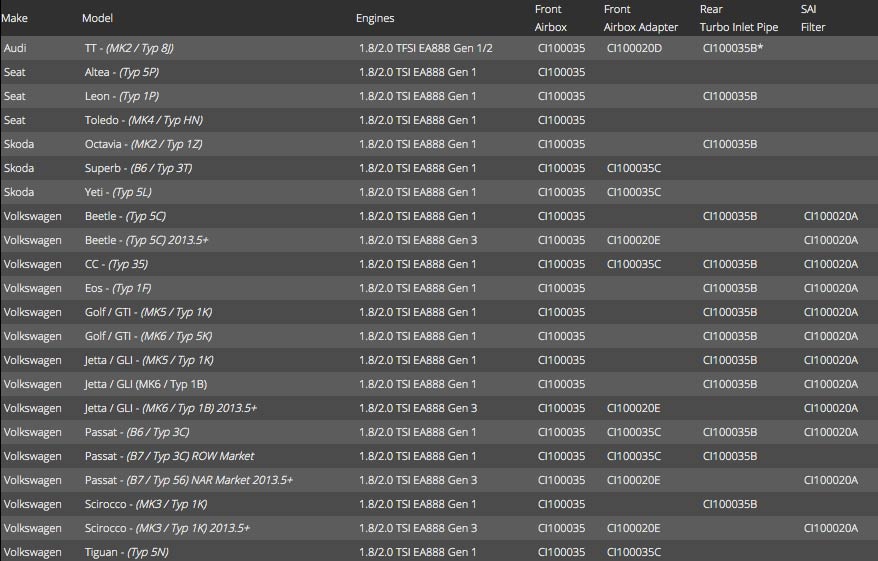
Task: Click CI100020E in the Beetle 2013.5+ row
Action: pyautogui.click(x=633, y=240)
